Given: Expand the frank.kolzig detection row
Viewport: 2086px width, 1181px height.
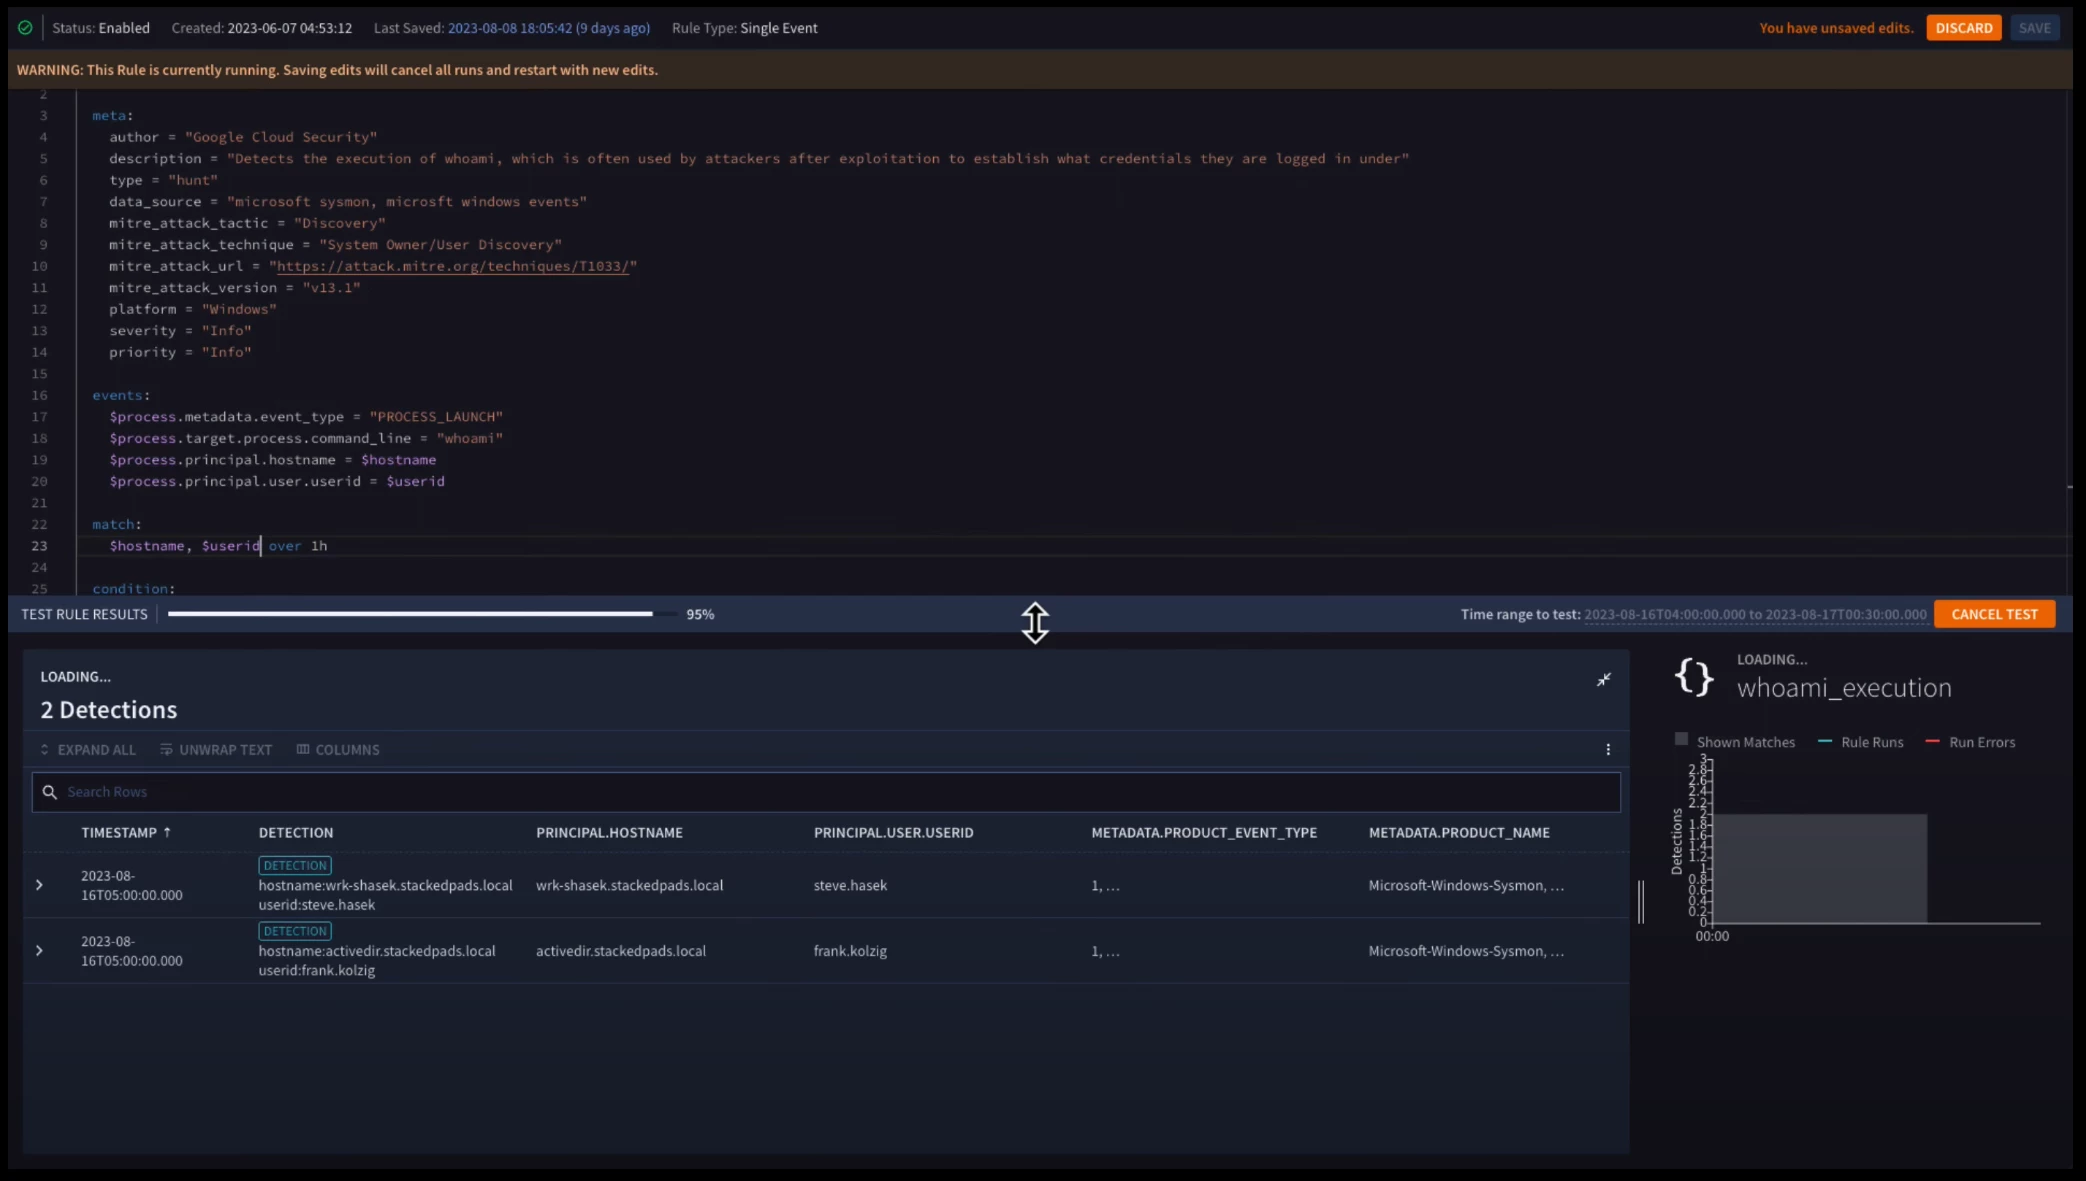Looking at the screenshot, I should [x=39, y=951].
